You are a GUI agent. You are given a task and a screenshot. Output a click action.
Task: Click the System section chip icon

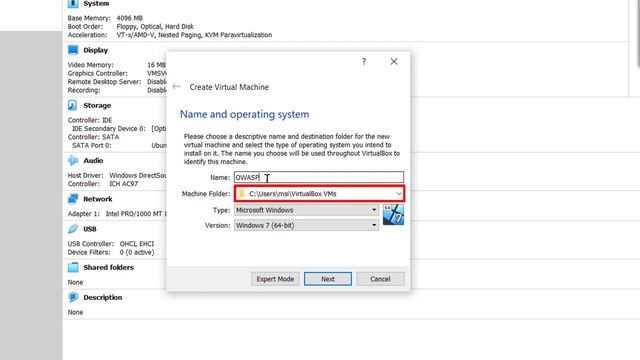(73, 4)
